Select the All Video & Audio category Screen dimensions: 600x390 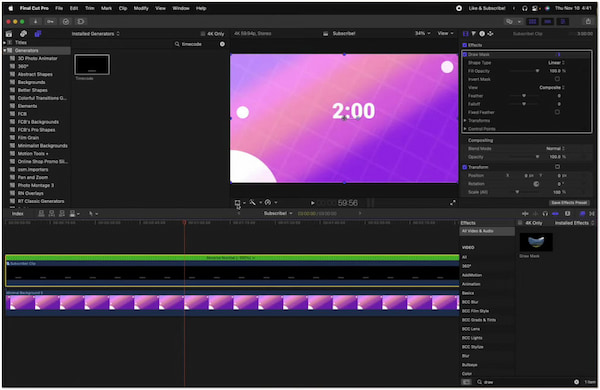click(487, 231)
